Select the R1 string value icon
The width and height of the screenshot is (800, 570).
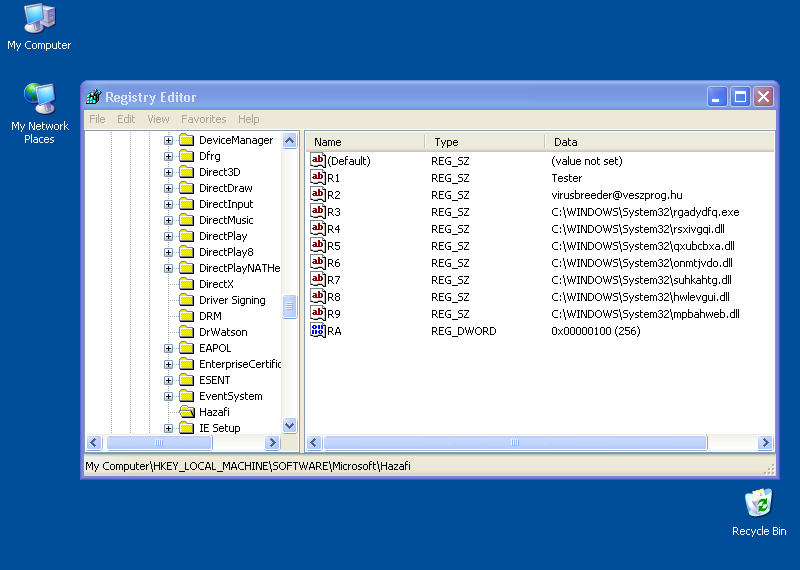tap(317, 178)
